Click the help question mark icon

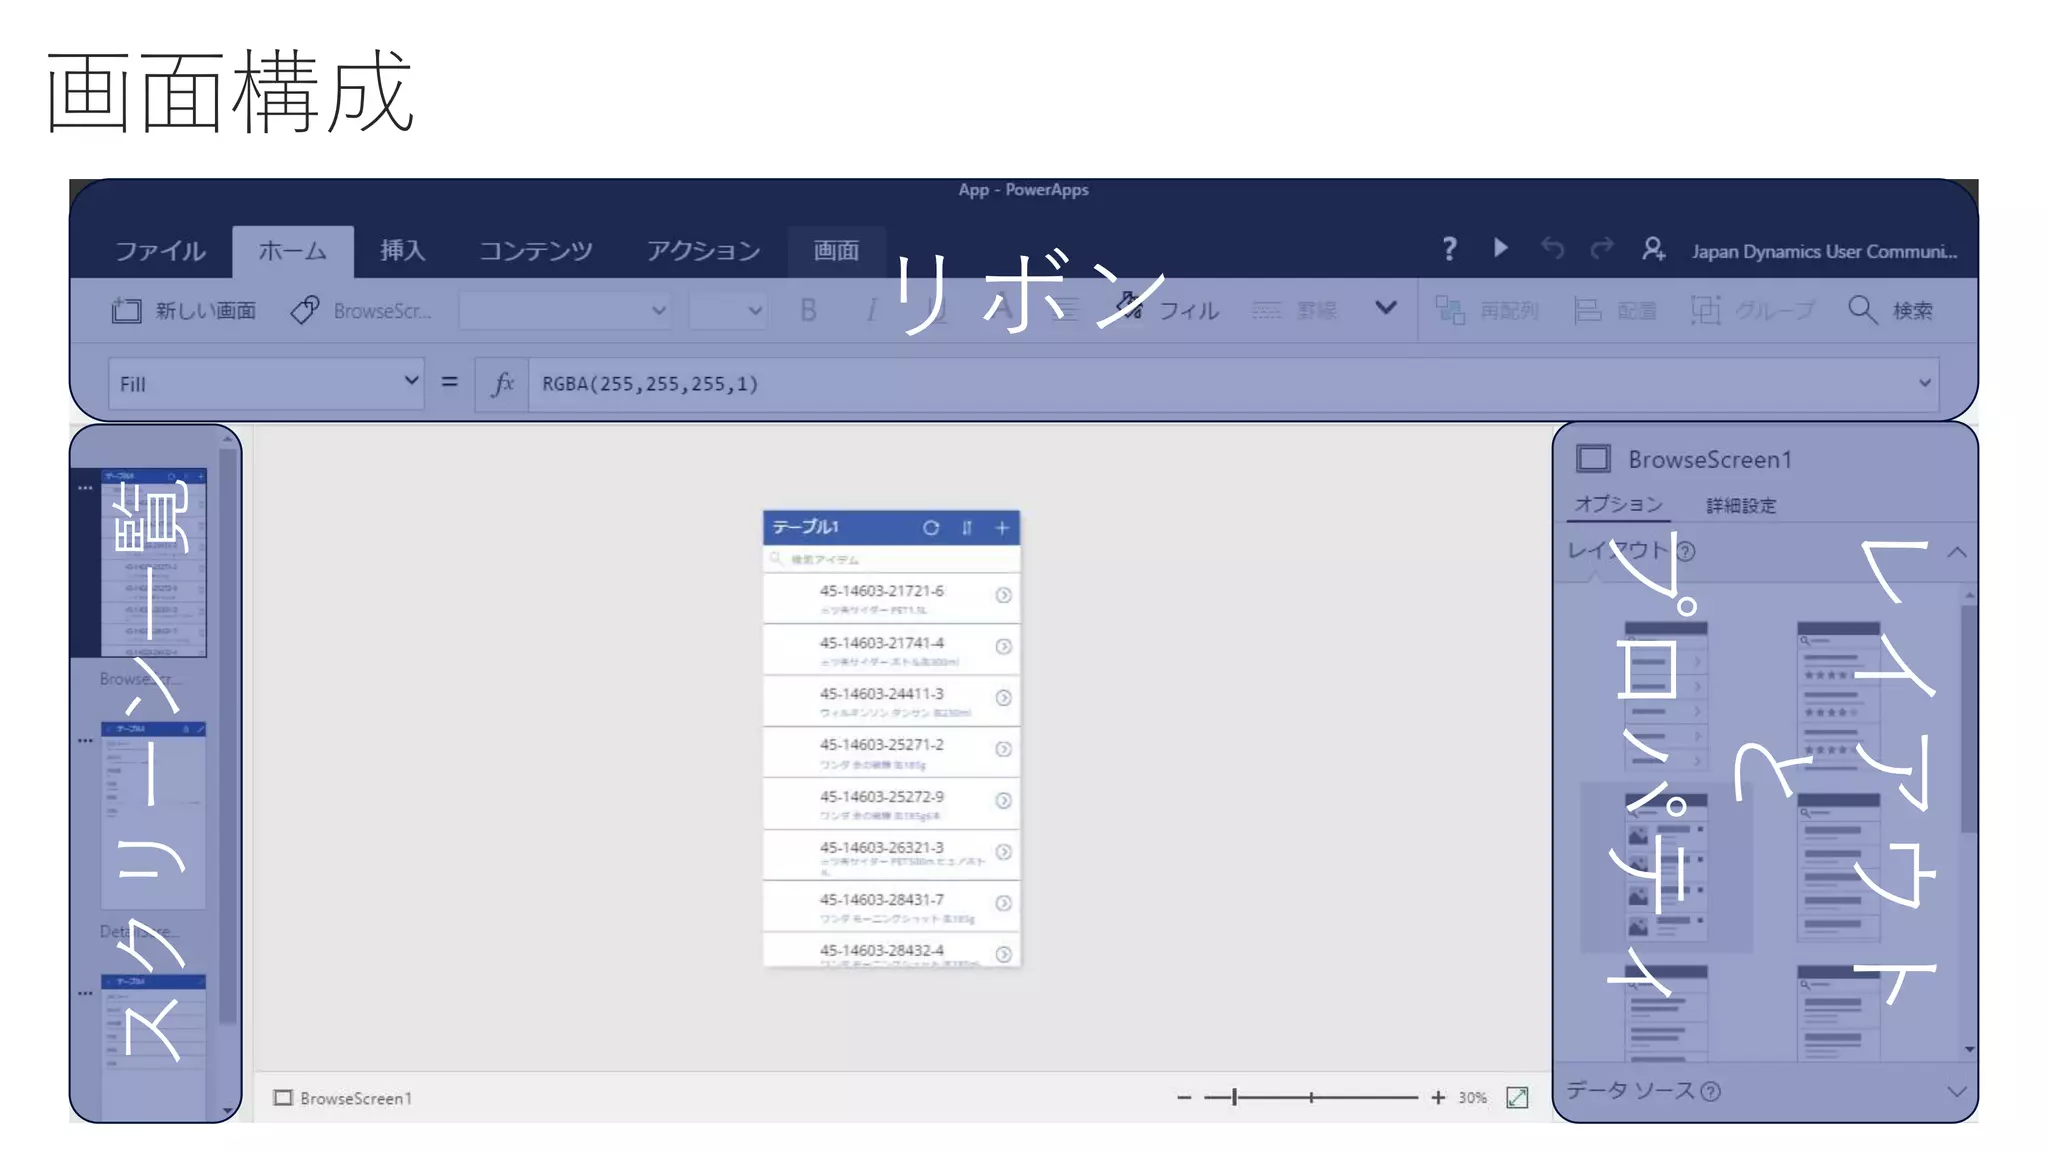[x=1449, y=248]
